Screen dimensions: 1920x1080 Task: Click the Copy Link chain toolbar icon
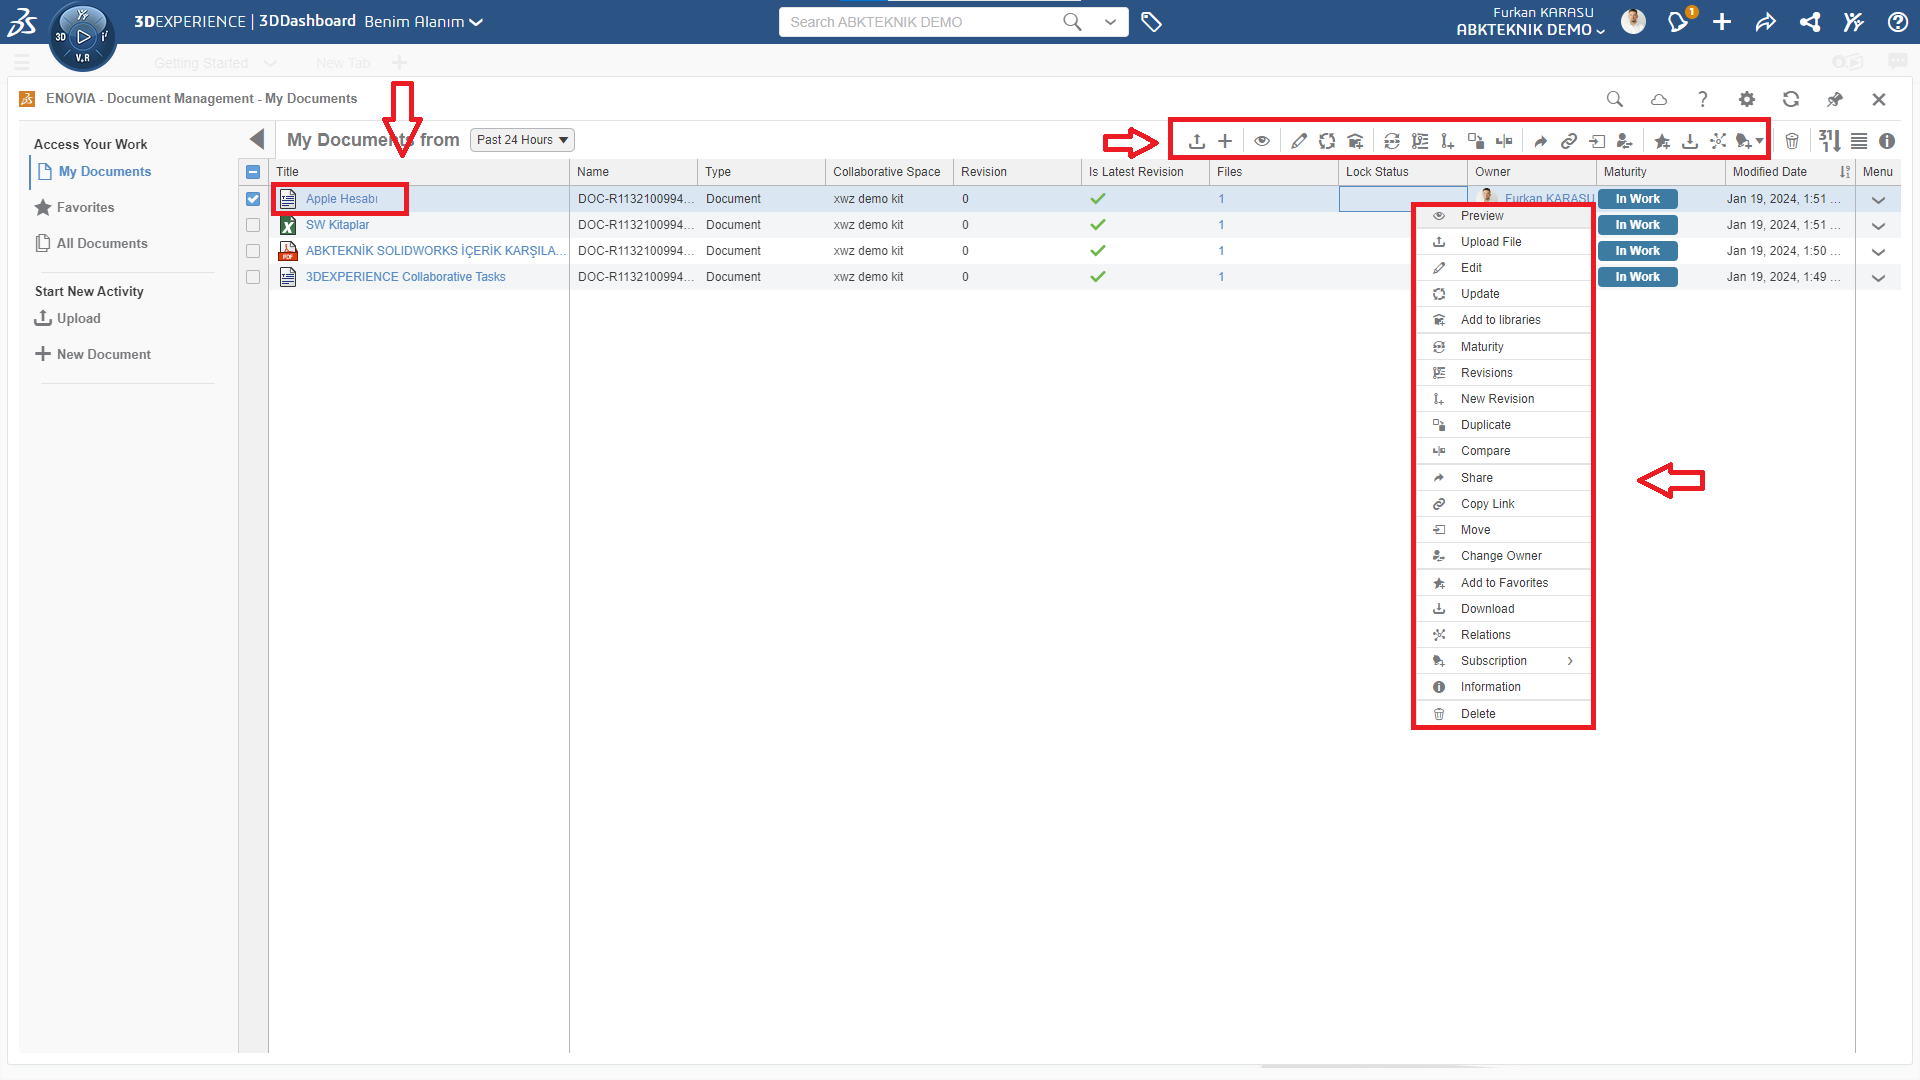point(1569,141)
